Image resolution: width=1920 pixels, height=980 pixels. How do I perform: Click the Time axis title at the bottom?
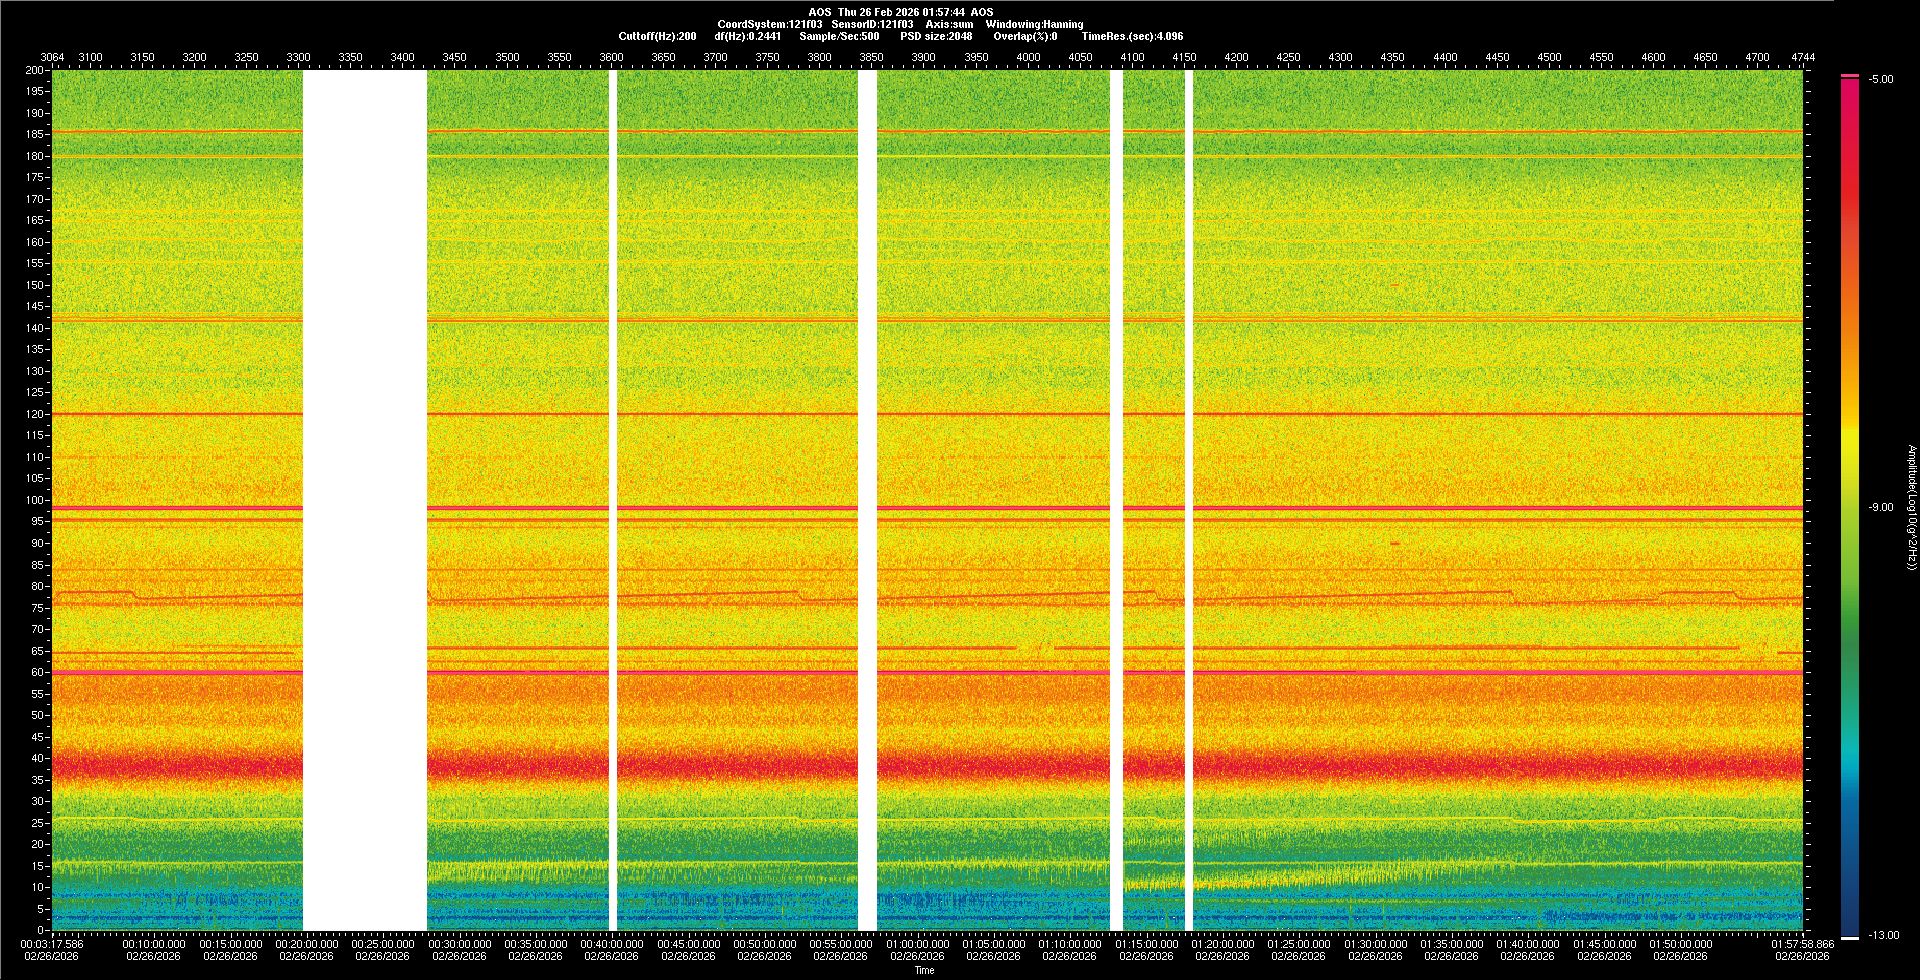pyautogui.click(x=924, y=970)
